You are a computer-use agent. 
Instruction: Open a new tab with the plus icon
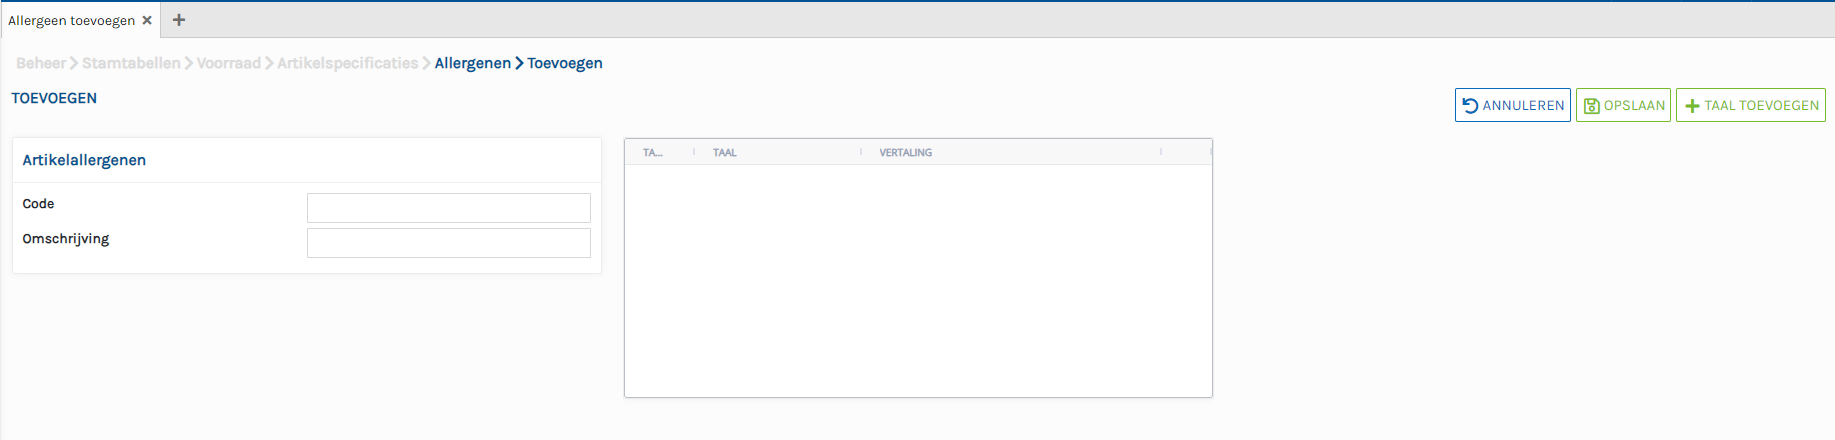(179, 20)
